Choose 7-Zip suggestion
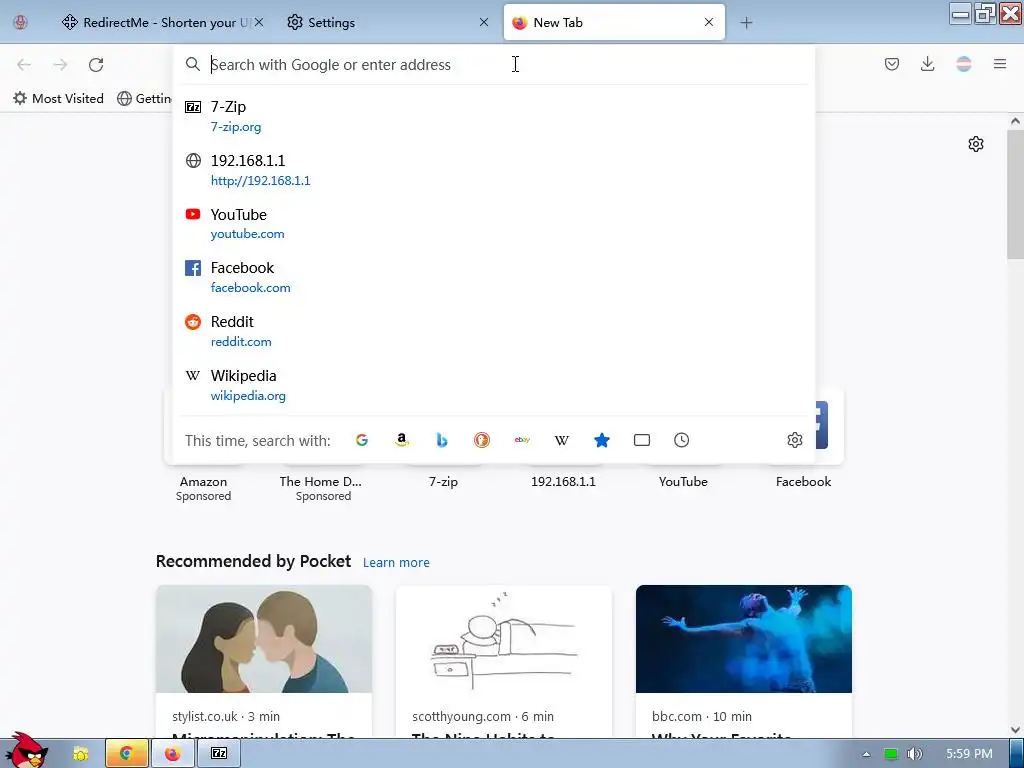Image resolution: width=1024 pixels, height=768 pixels. click(x=494, y=116)
